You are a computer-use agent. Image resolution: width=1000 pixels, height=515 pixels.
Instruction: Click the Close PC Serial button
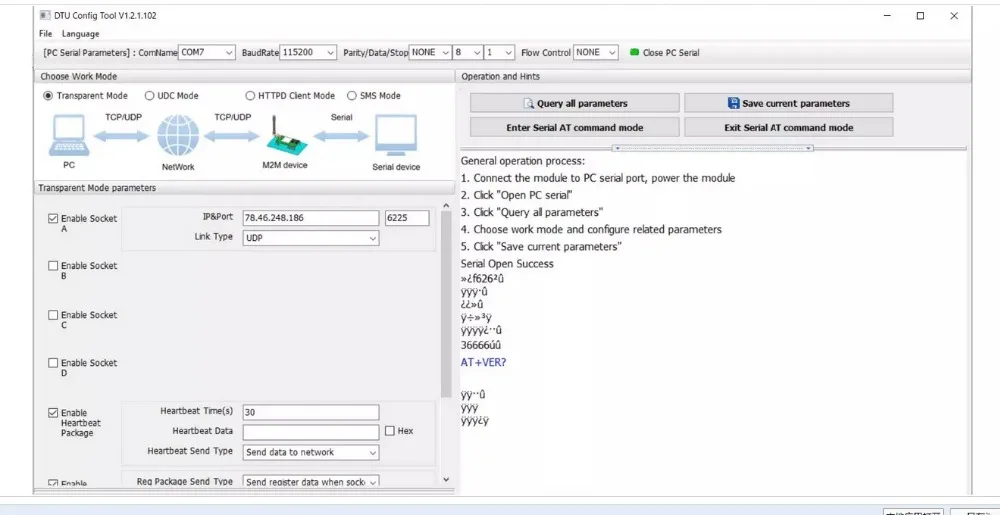[x=664, y=53]
